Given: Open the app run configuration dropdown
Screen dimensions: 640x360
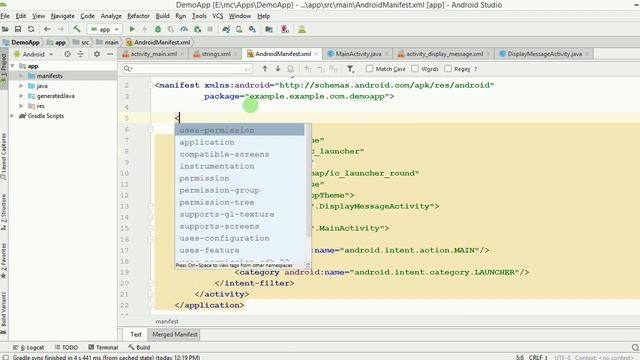Looking at the screenshot, I should click(104, 29).
